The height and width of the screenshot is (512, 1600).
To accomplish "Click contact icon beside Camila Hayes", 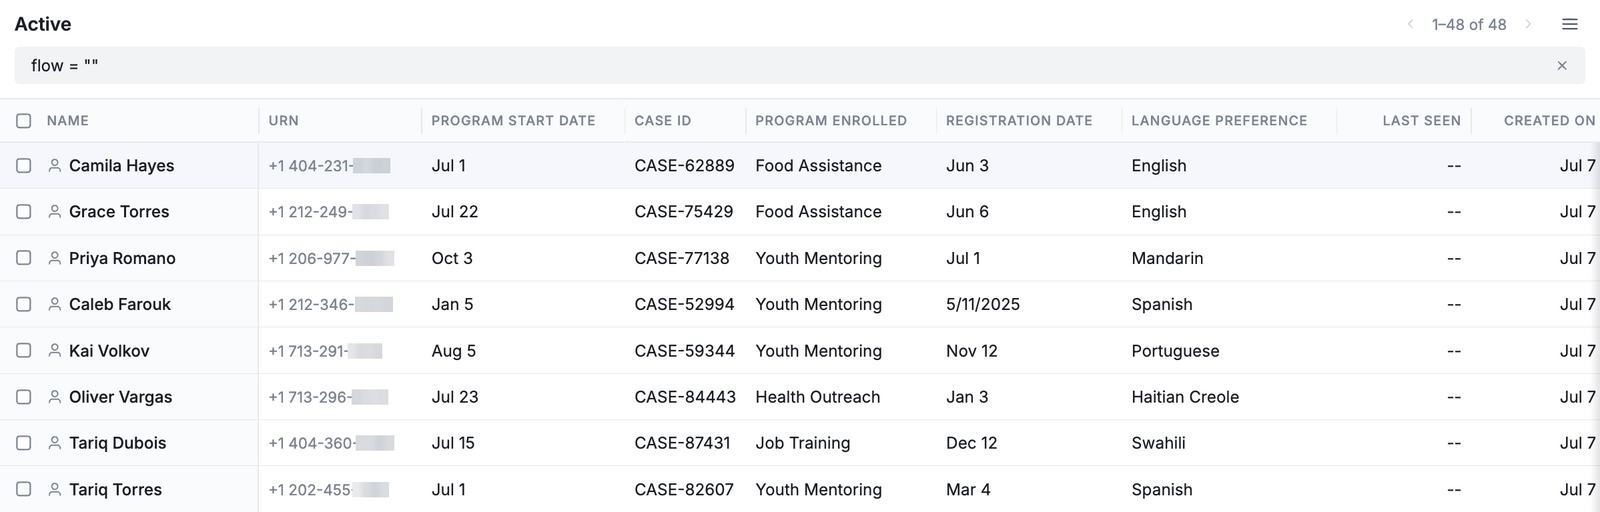I will (x=55, y=166).
